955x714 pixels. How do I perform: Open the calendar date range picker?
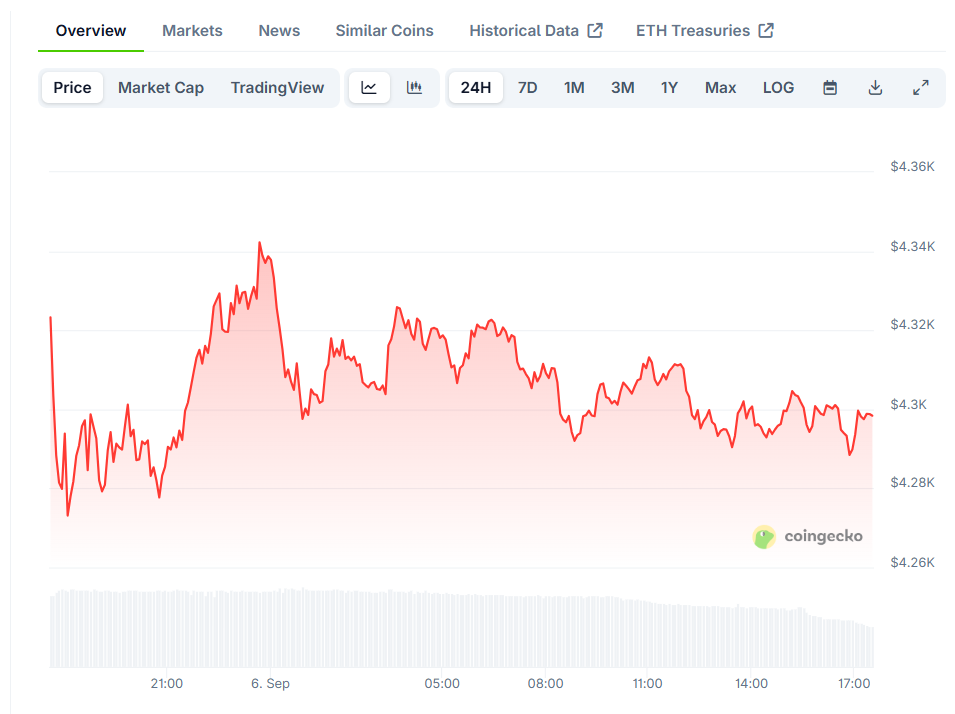pos(830,88)
